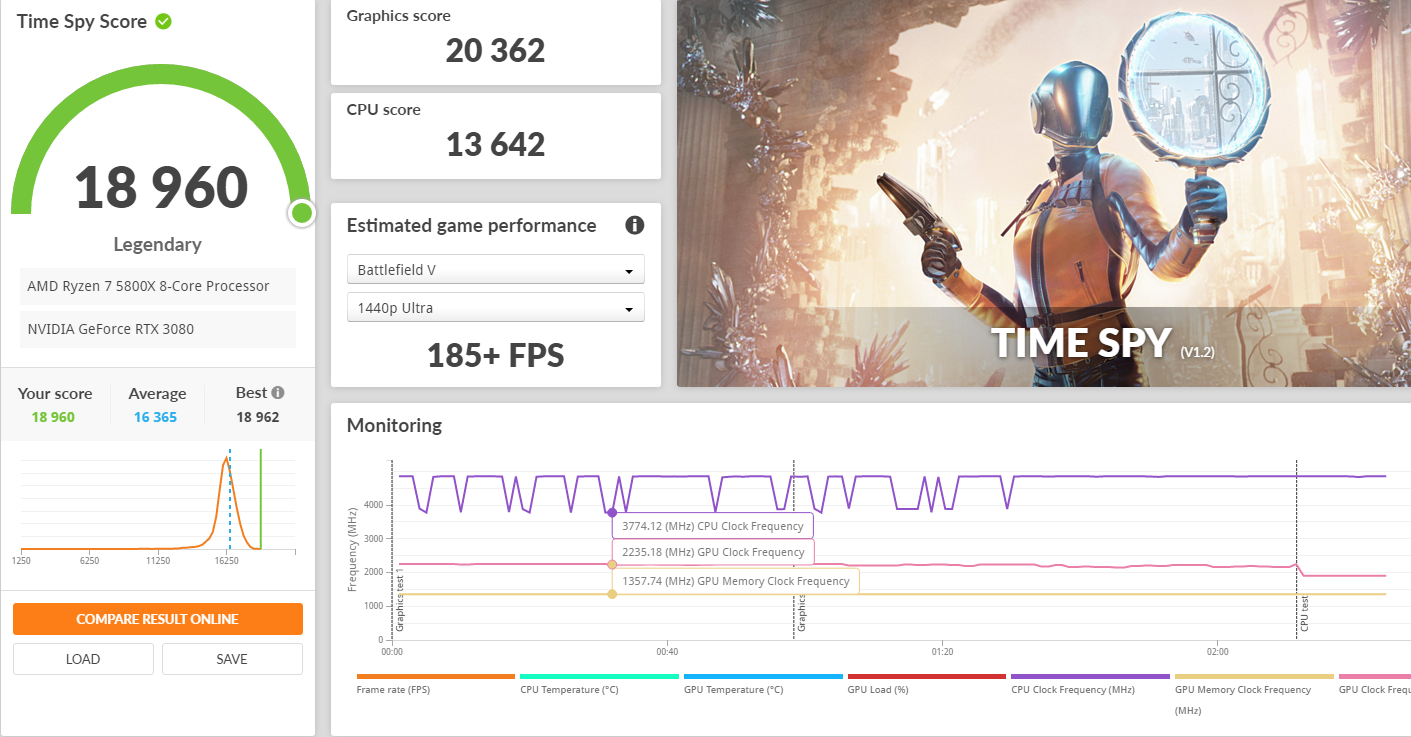Click the LOAD button
This screenshot has height=737, width=1411.
(x=83, y=659)
